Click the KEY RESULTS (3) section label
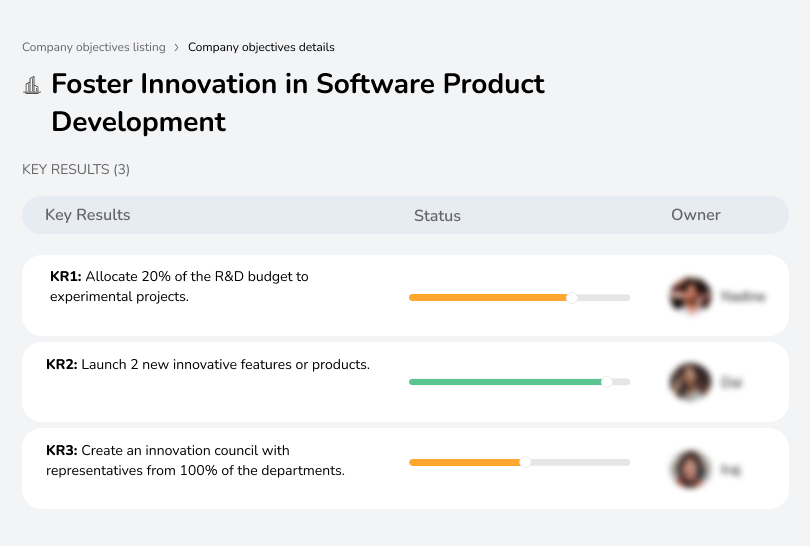The image size is (810, 546). 76,170
